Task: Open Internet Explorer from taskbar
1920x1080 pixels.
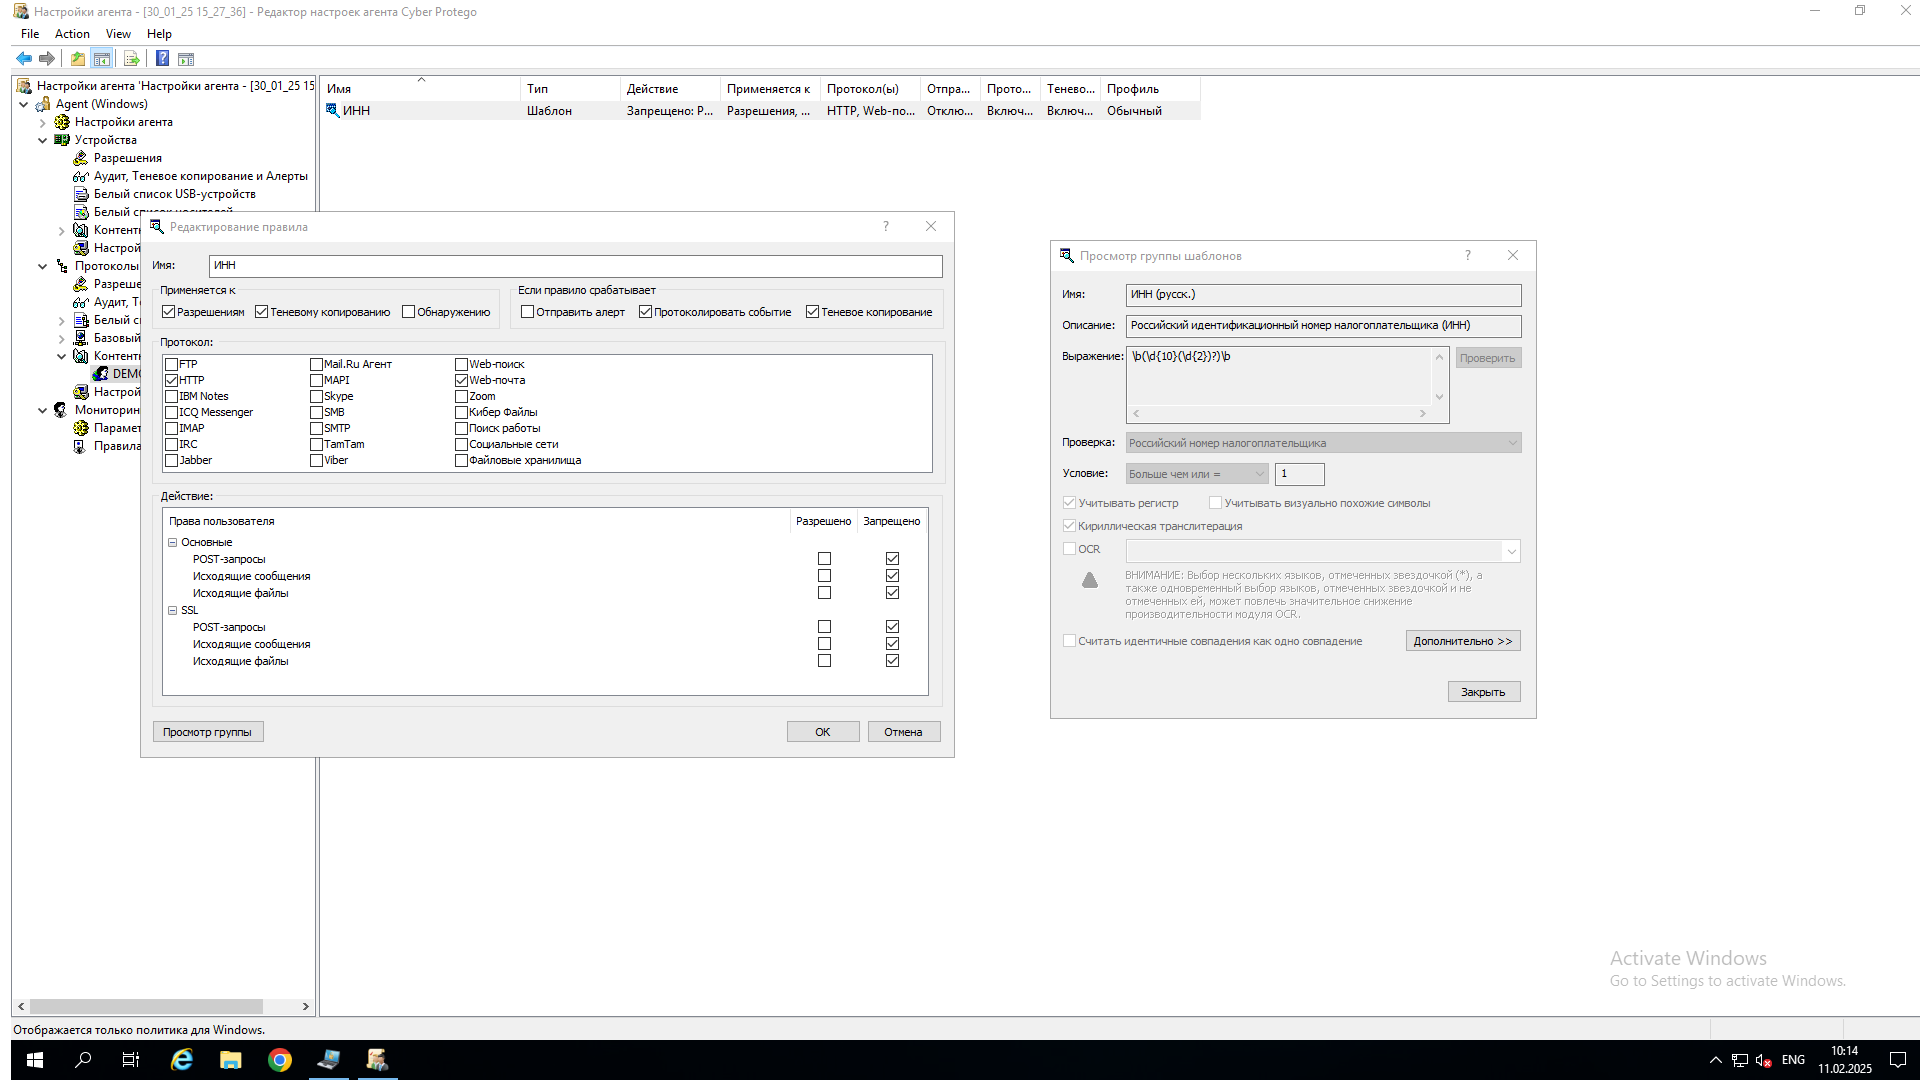Action: (181, 1060)
